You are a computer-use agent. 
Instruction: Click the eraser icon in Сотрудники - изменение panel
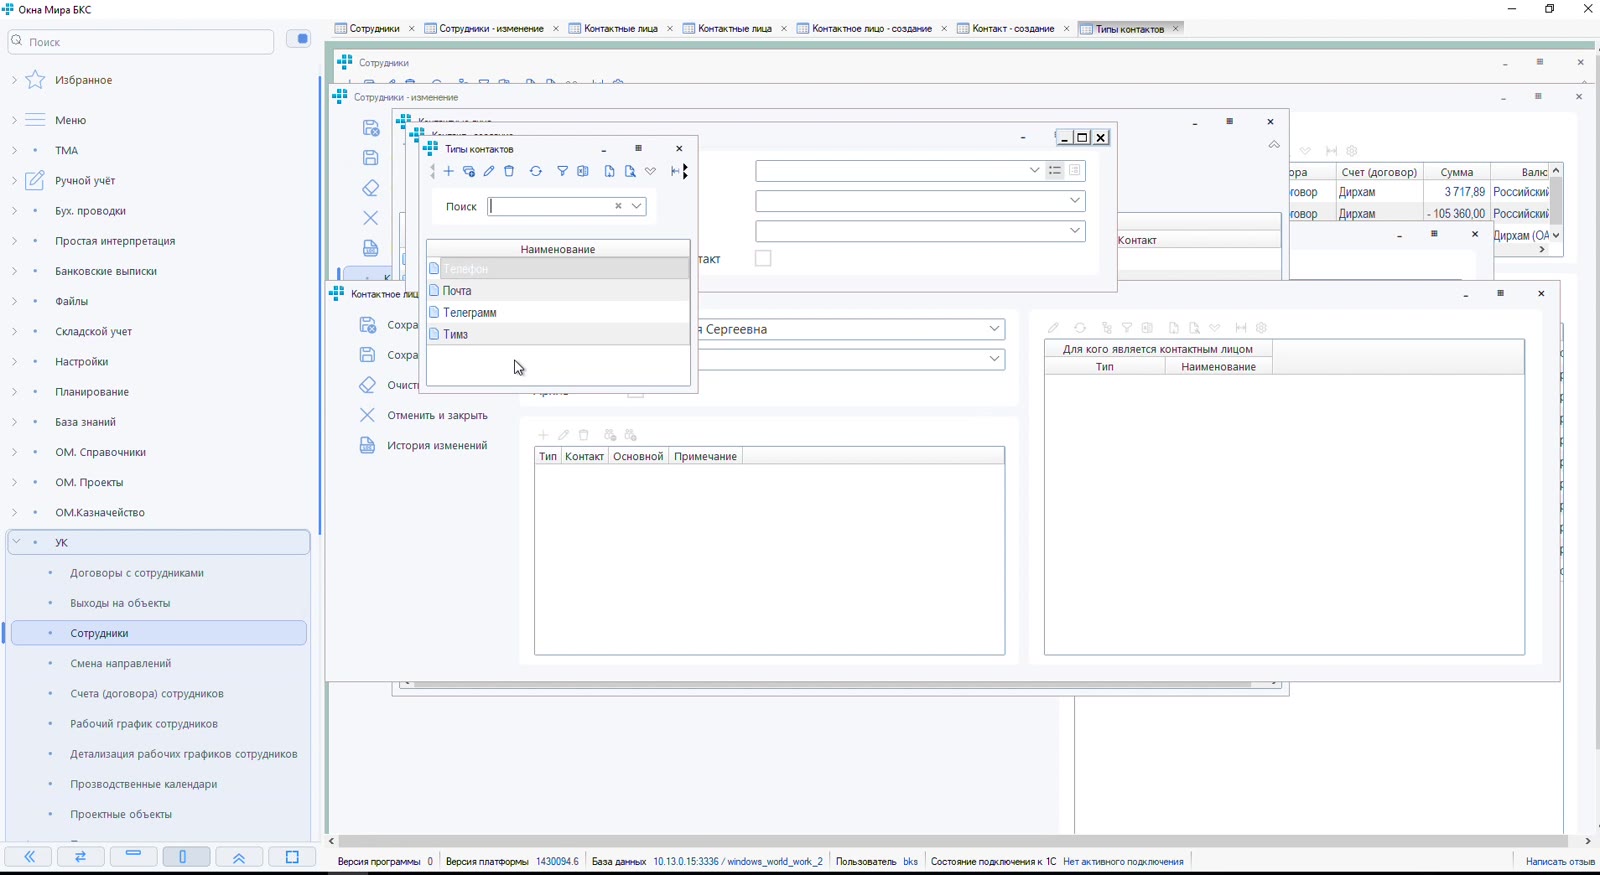click(371, 188)
